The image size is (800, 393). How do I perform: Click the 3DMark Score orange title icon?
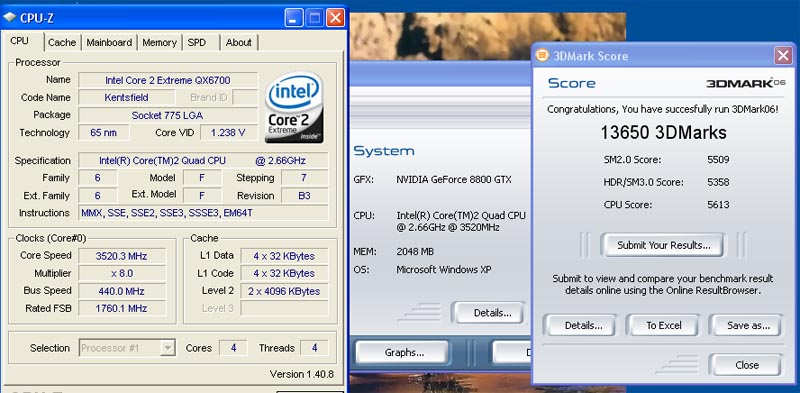point(543,55)
